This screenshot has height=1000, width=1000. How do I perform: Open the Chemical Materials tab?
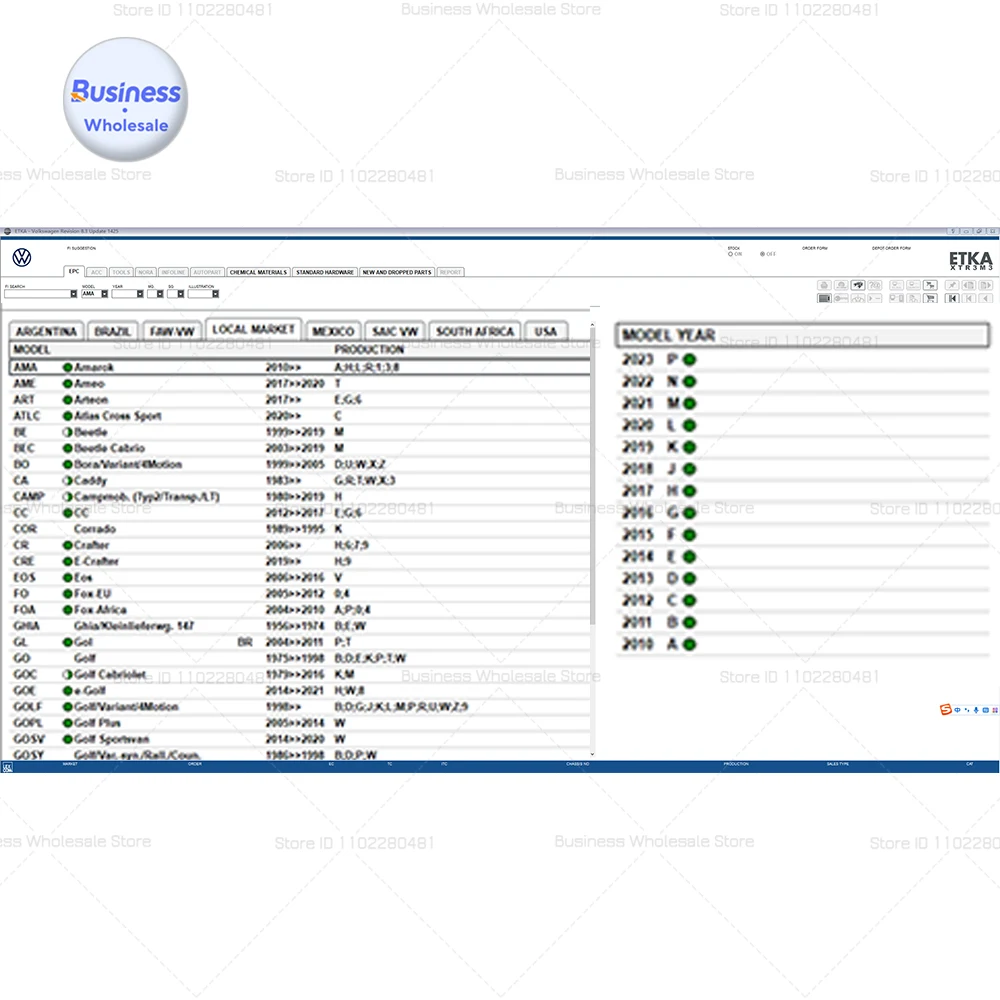click(258, 272)
